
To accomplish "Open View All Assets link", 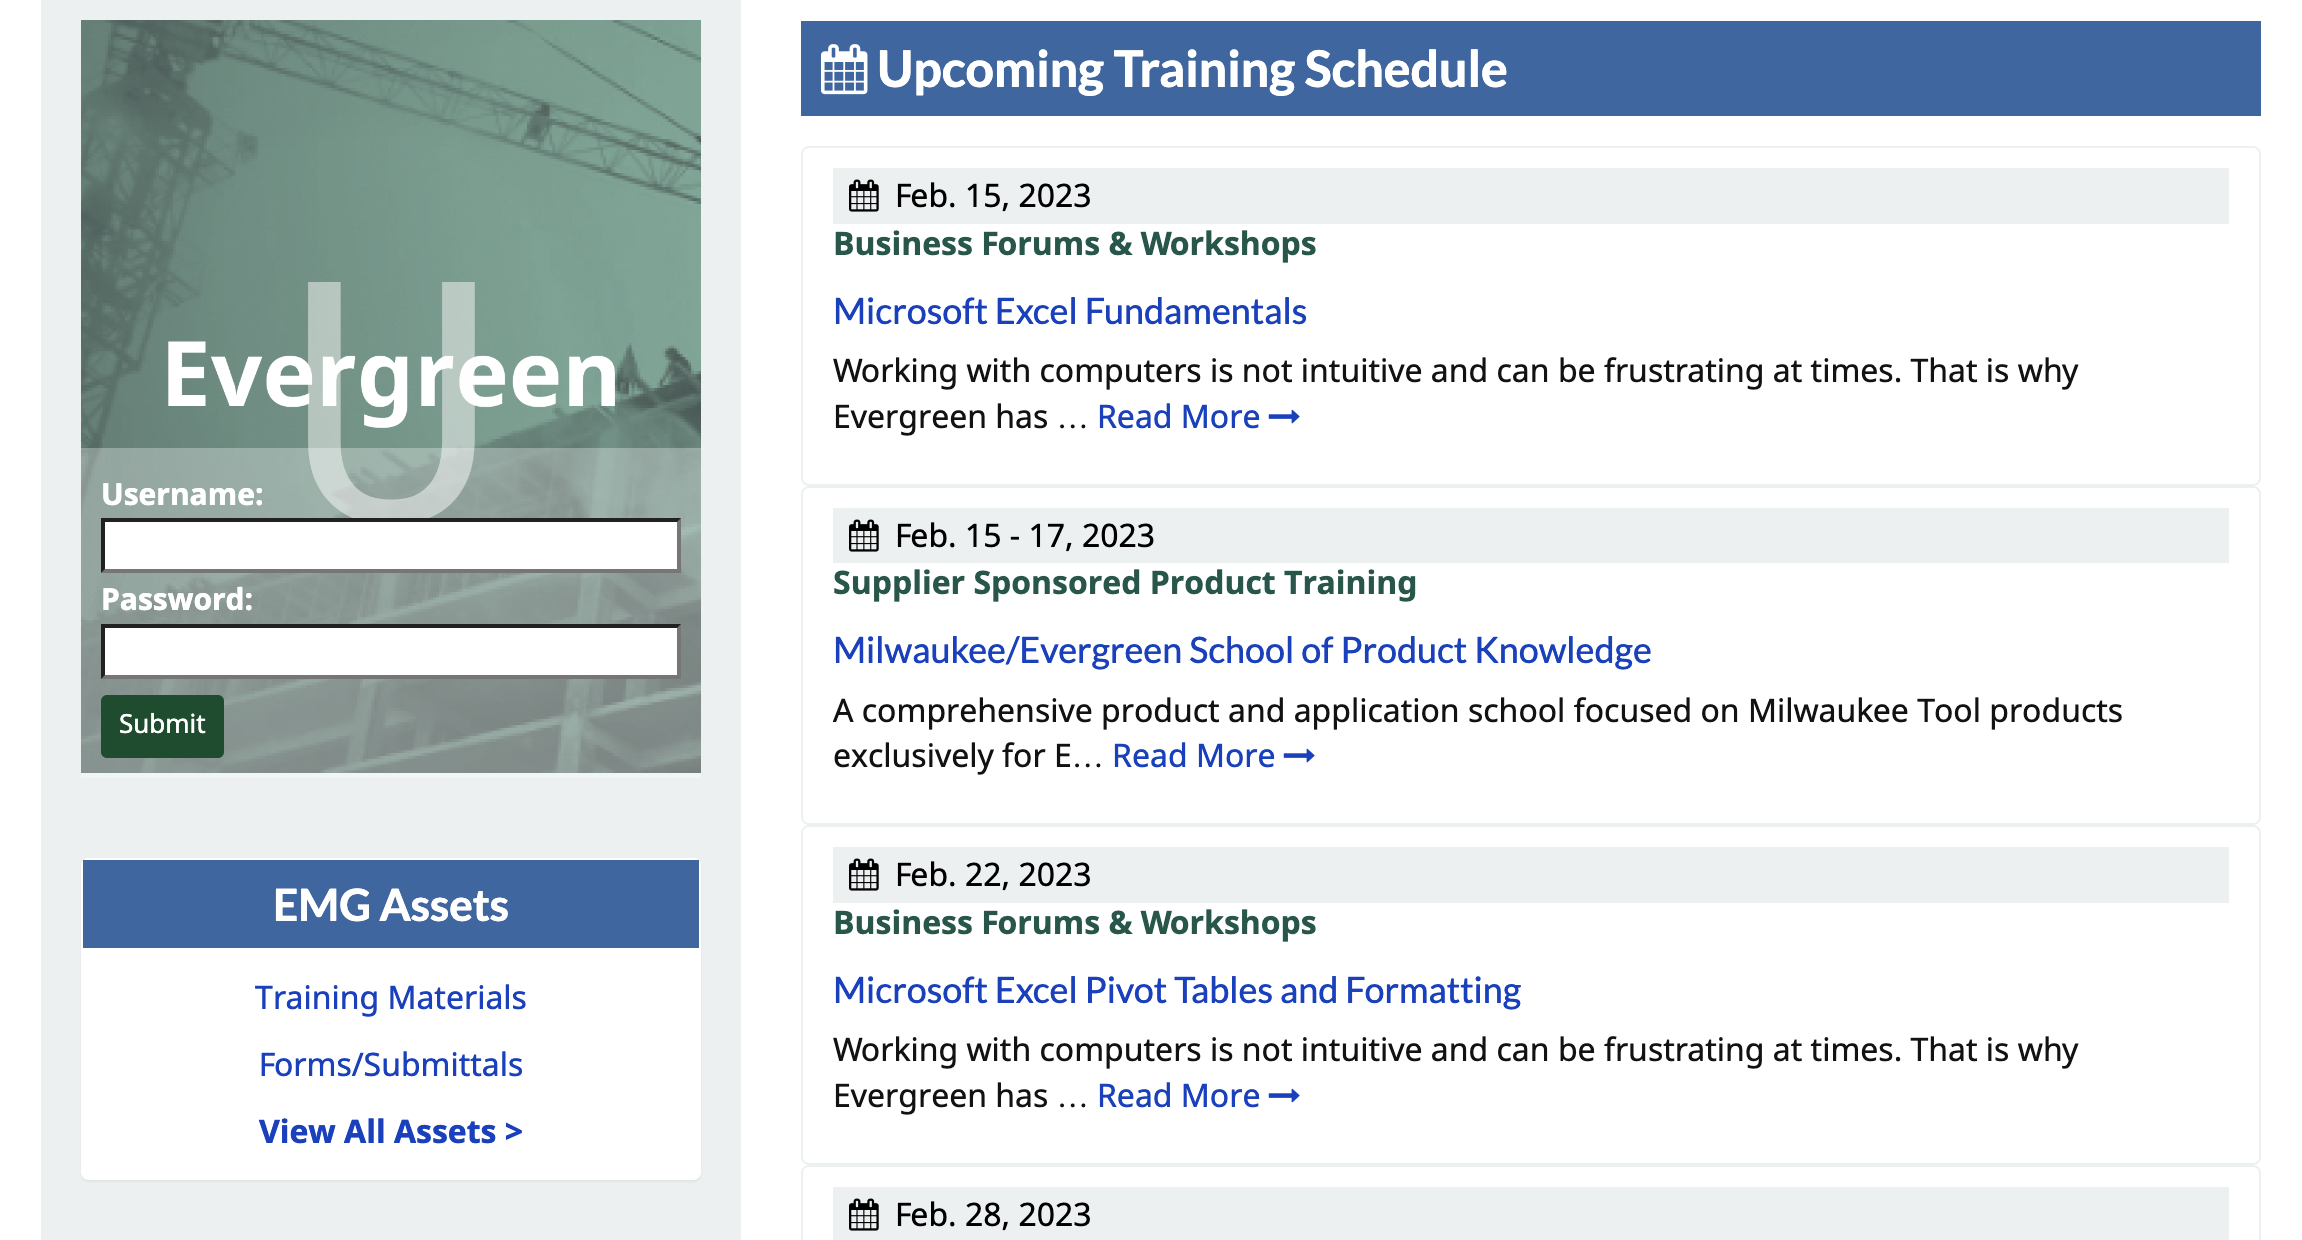I will click(x=390, y=1131).
